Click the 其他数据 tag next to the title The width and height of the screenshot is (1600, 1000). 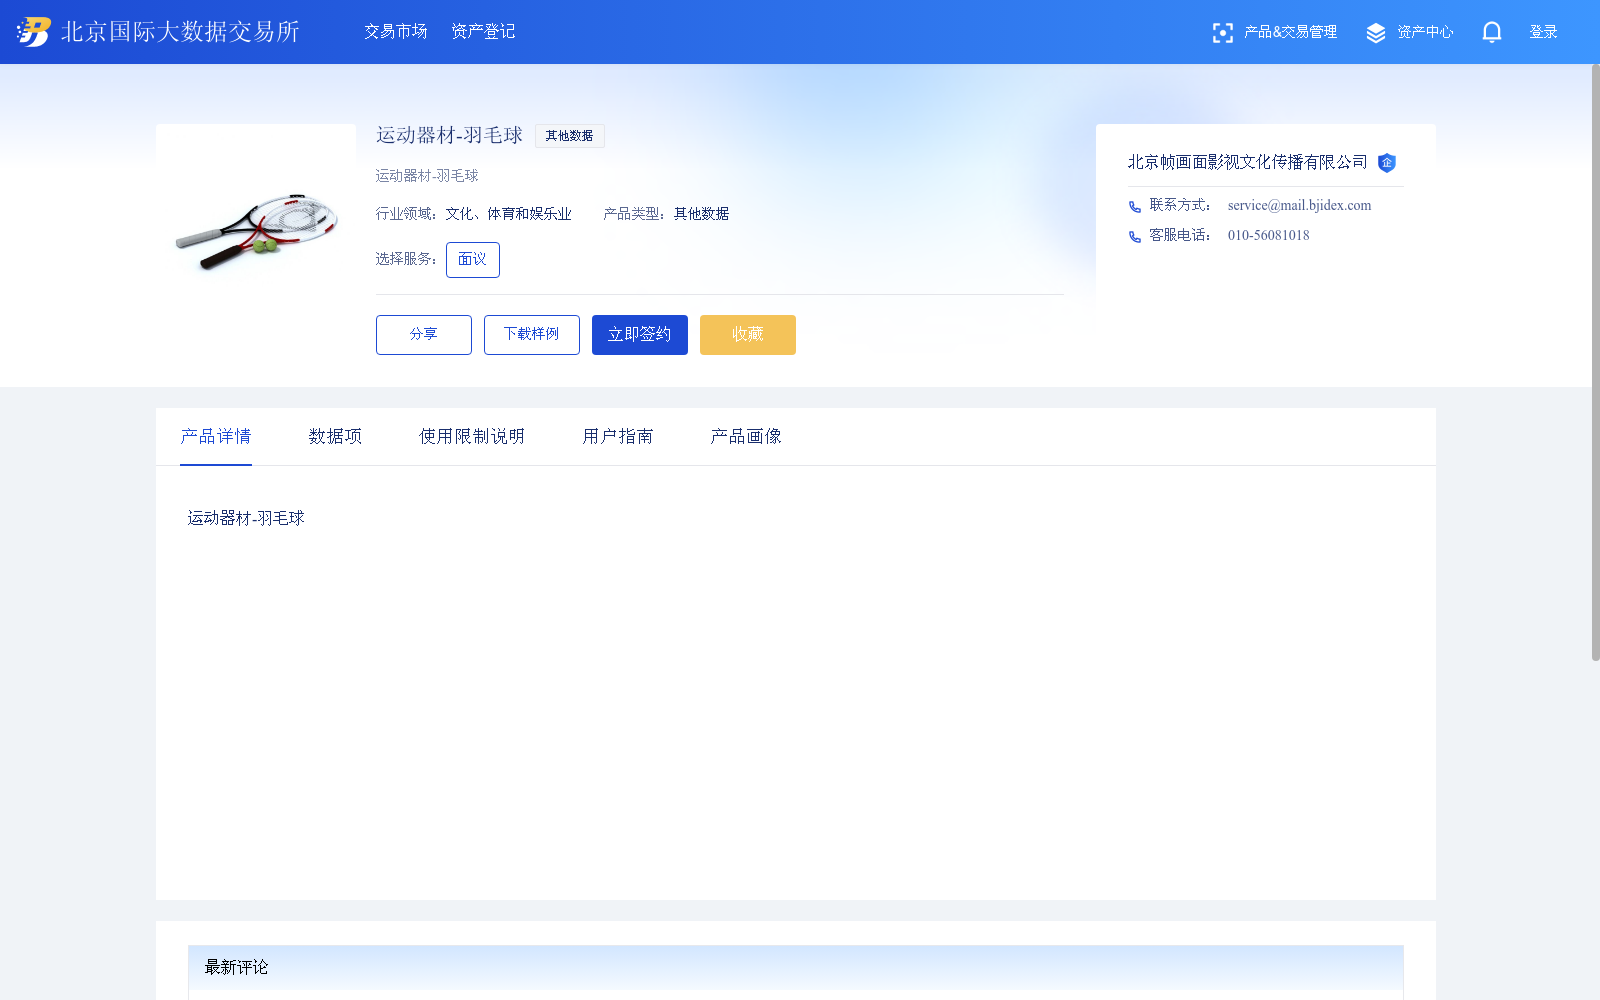(x=569, y=136)
